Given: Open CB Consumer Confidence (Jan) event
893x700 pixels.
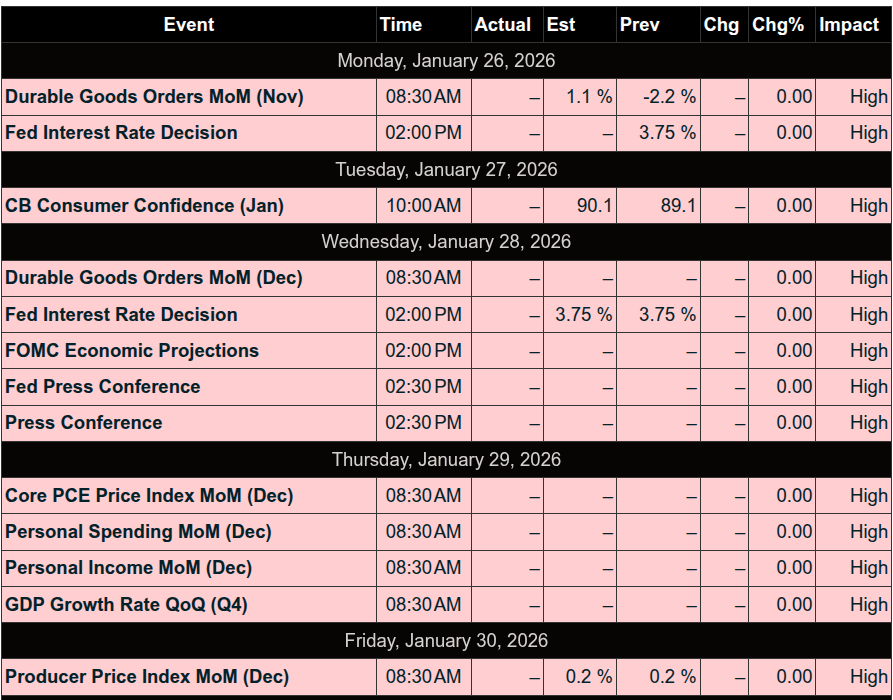Looking at the screenshot, I should pos(144,206).
